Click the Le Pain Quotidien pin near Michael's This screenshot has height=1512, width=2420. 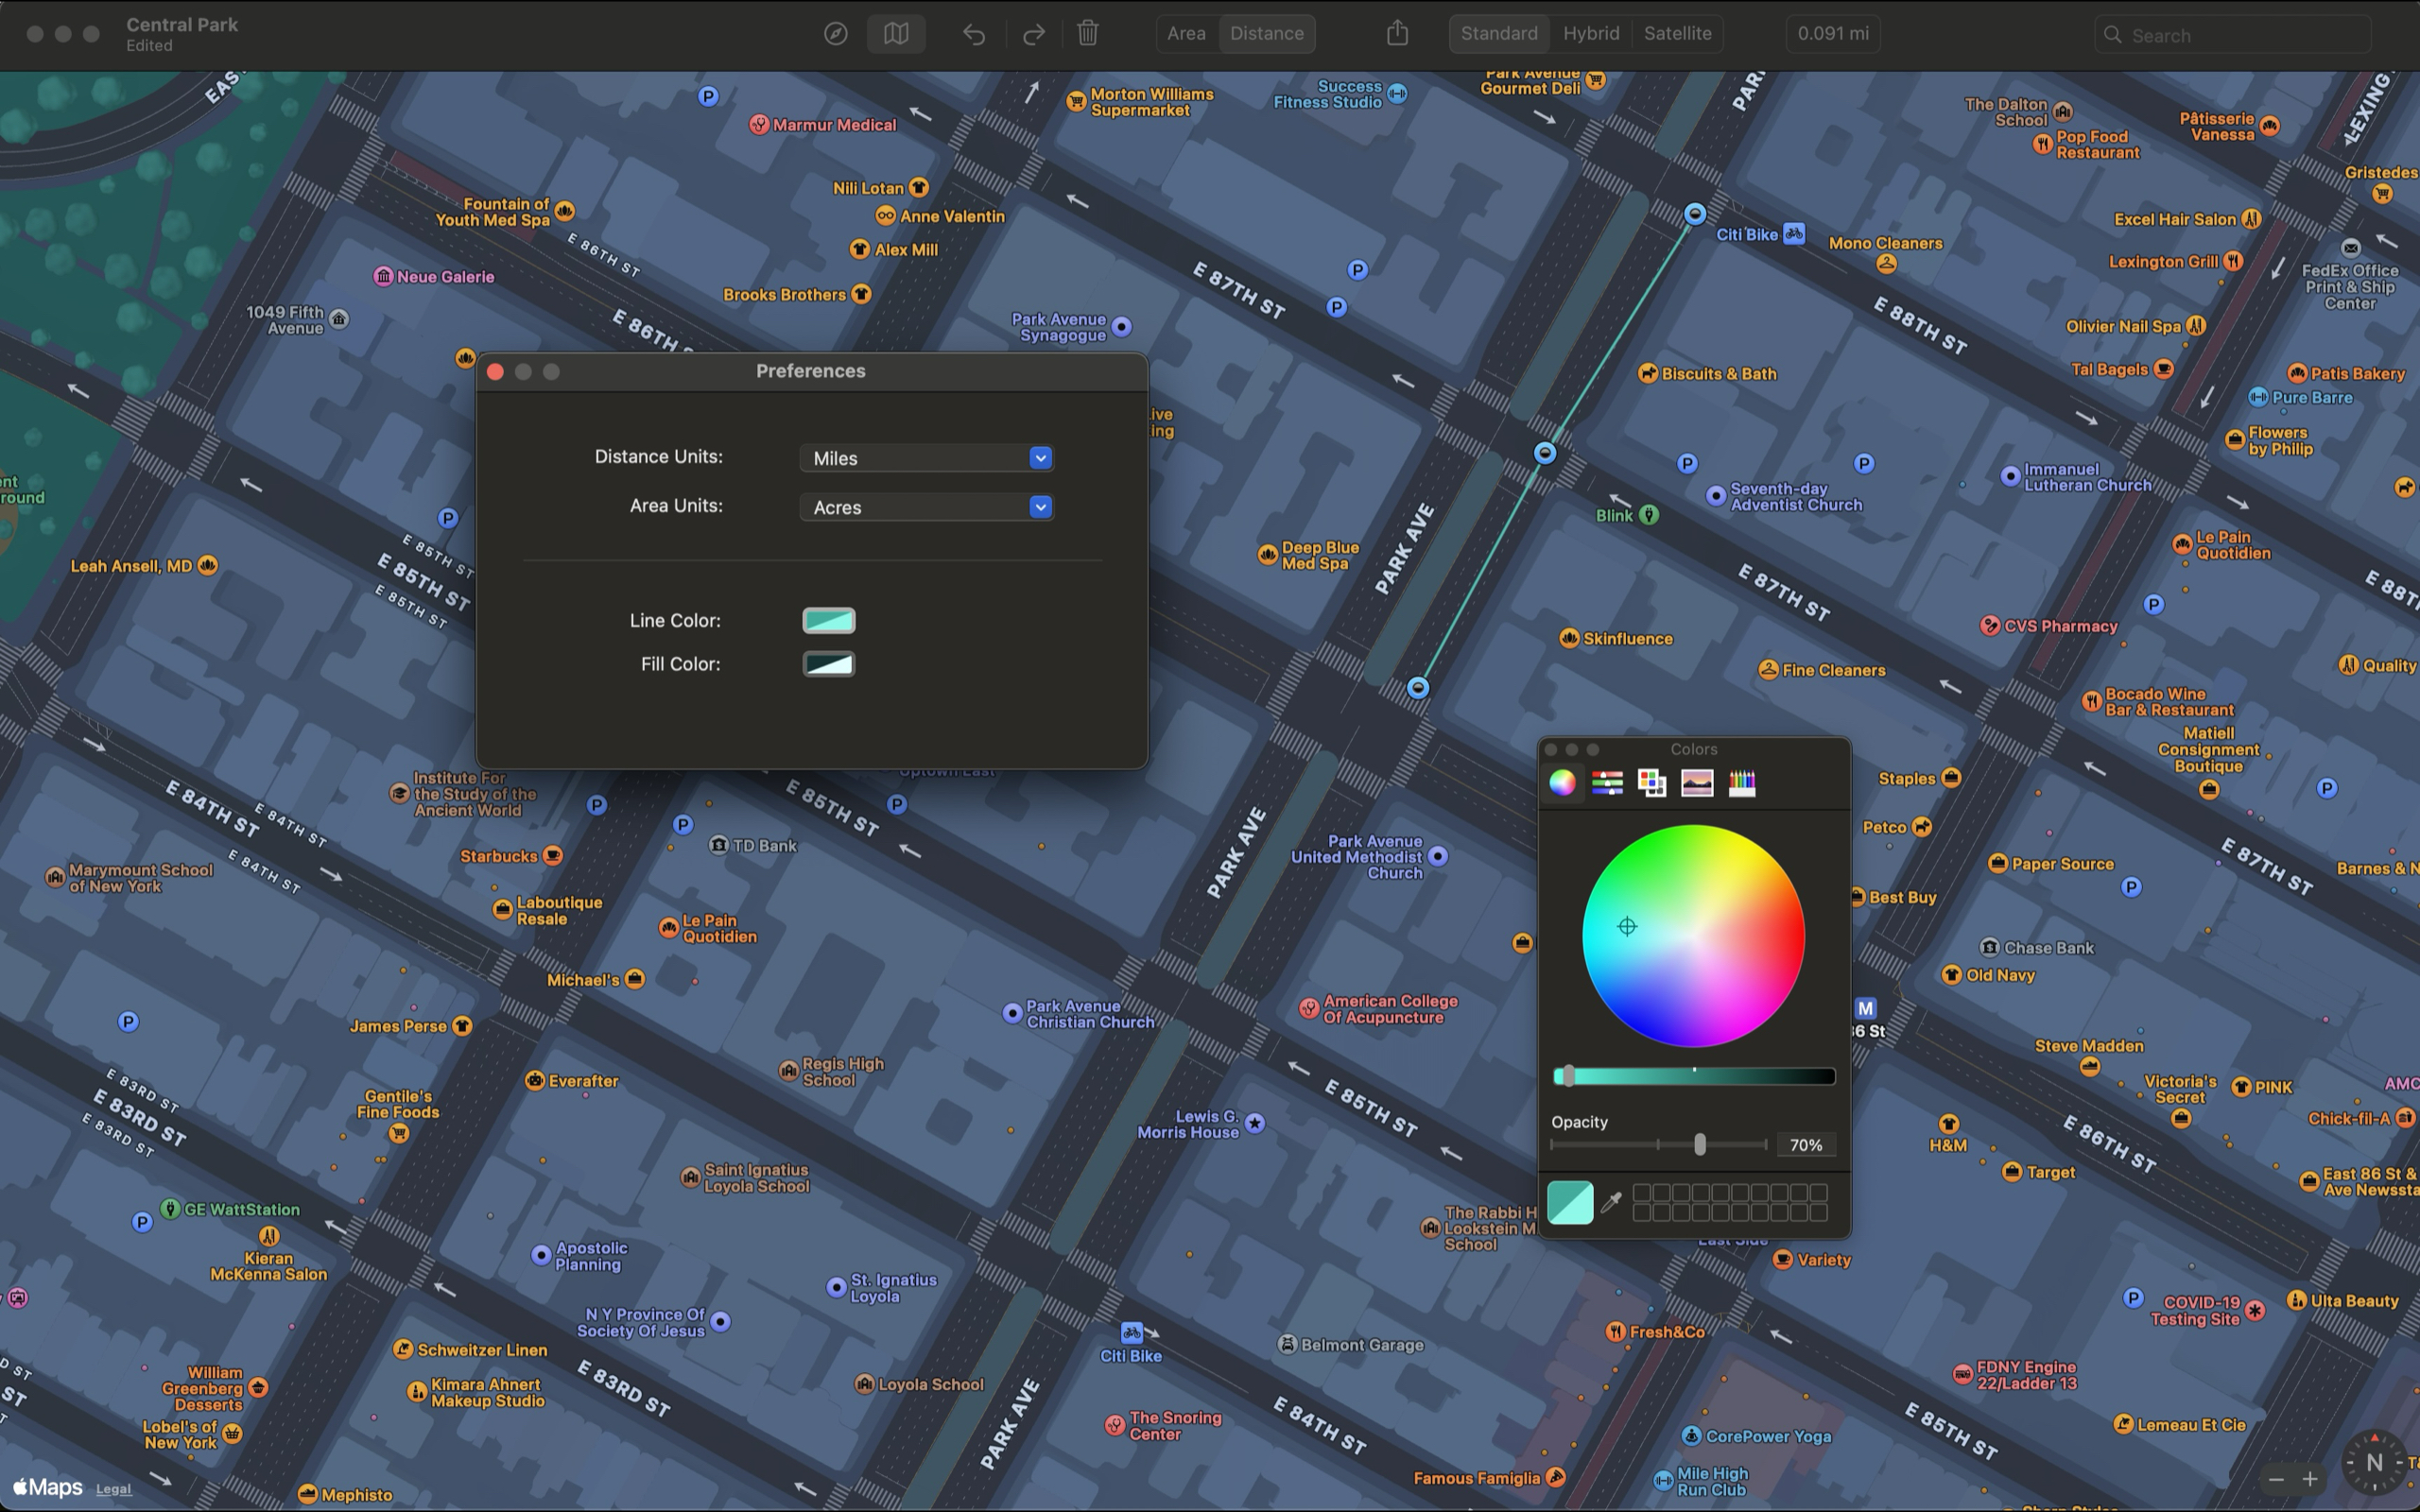669,928
